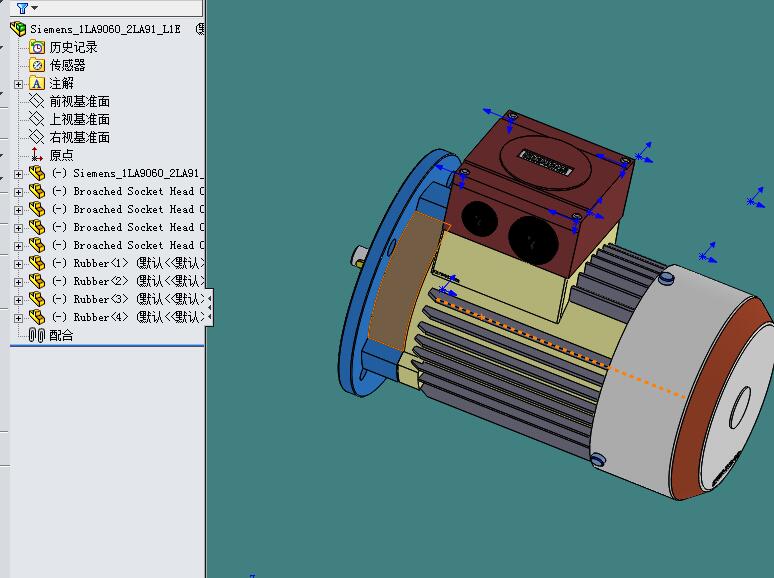The height and width of the screenshot is (578, 774).
Task: Click the 原点 origin item
Action: pyautogui.click(x=61, y=155)
